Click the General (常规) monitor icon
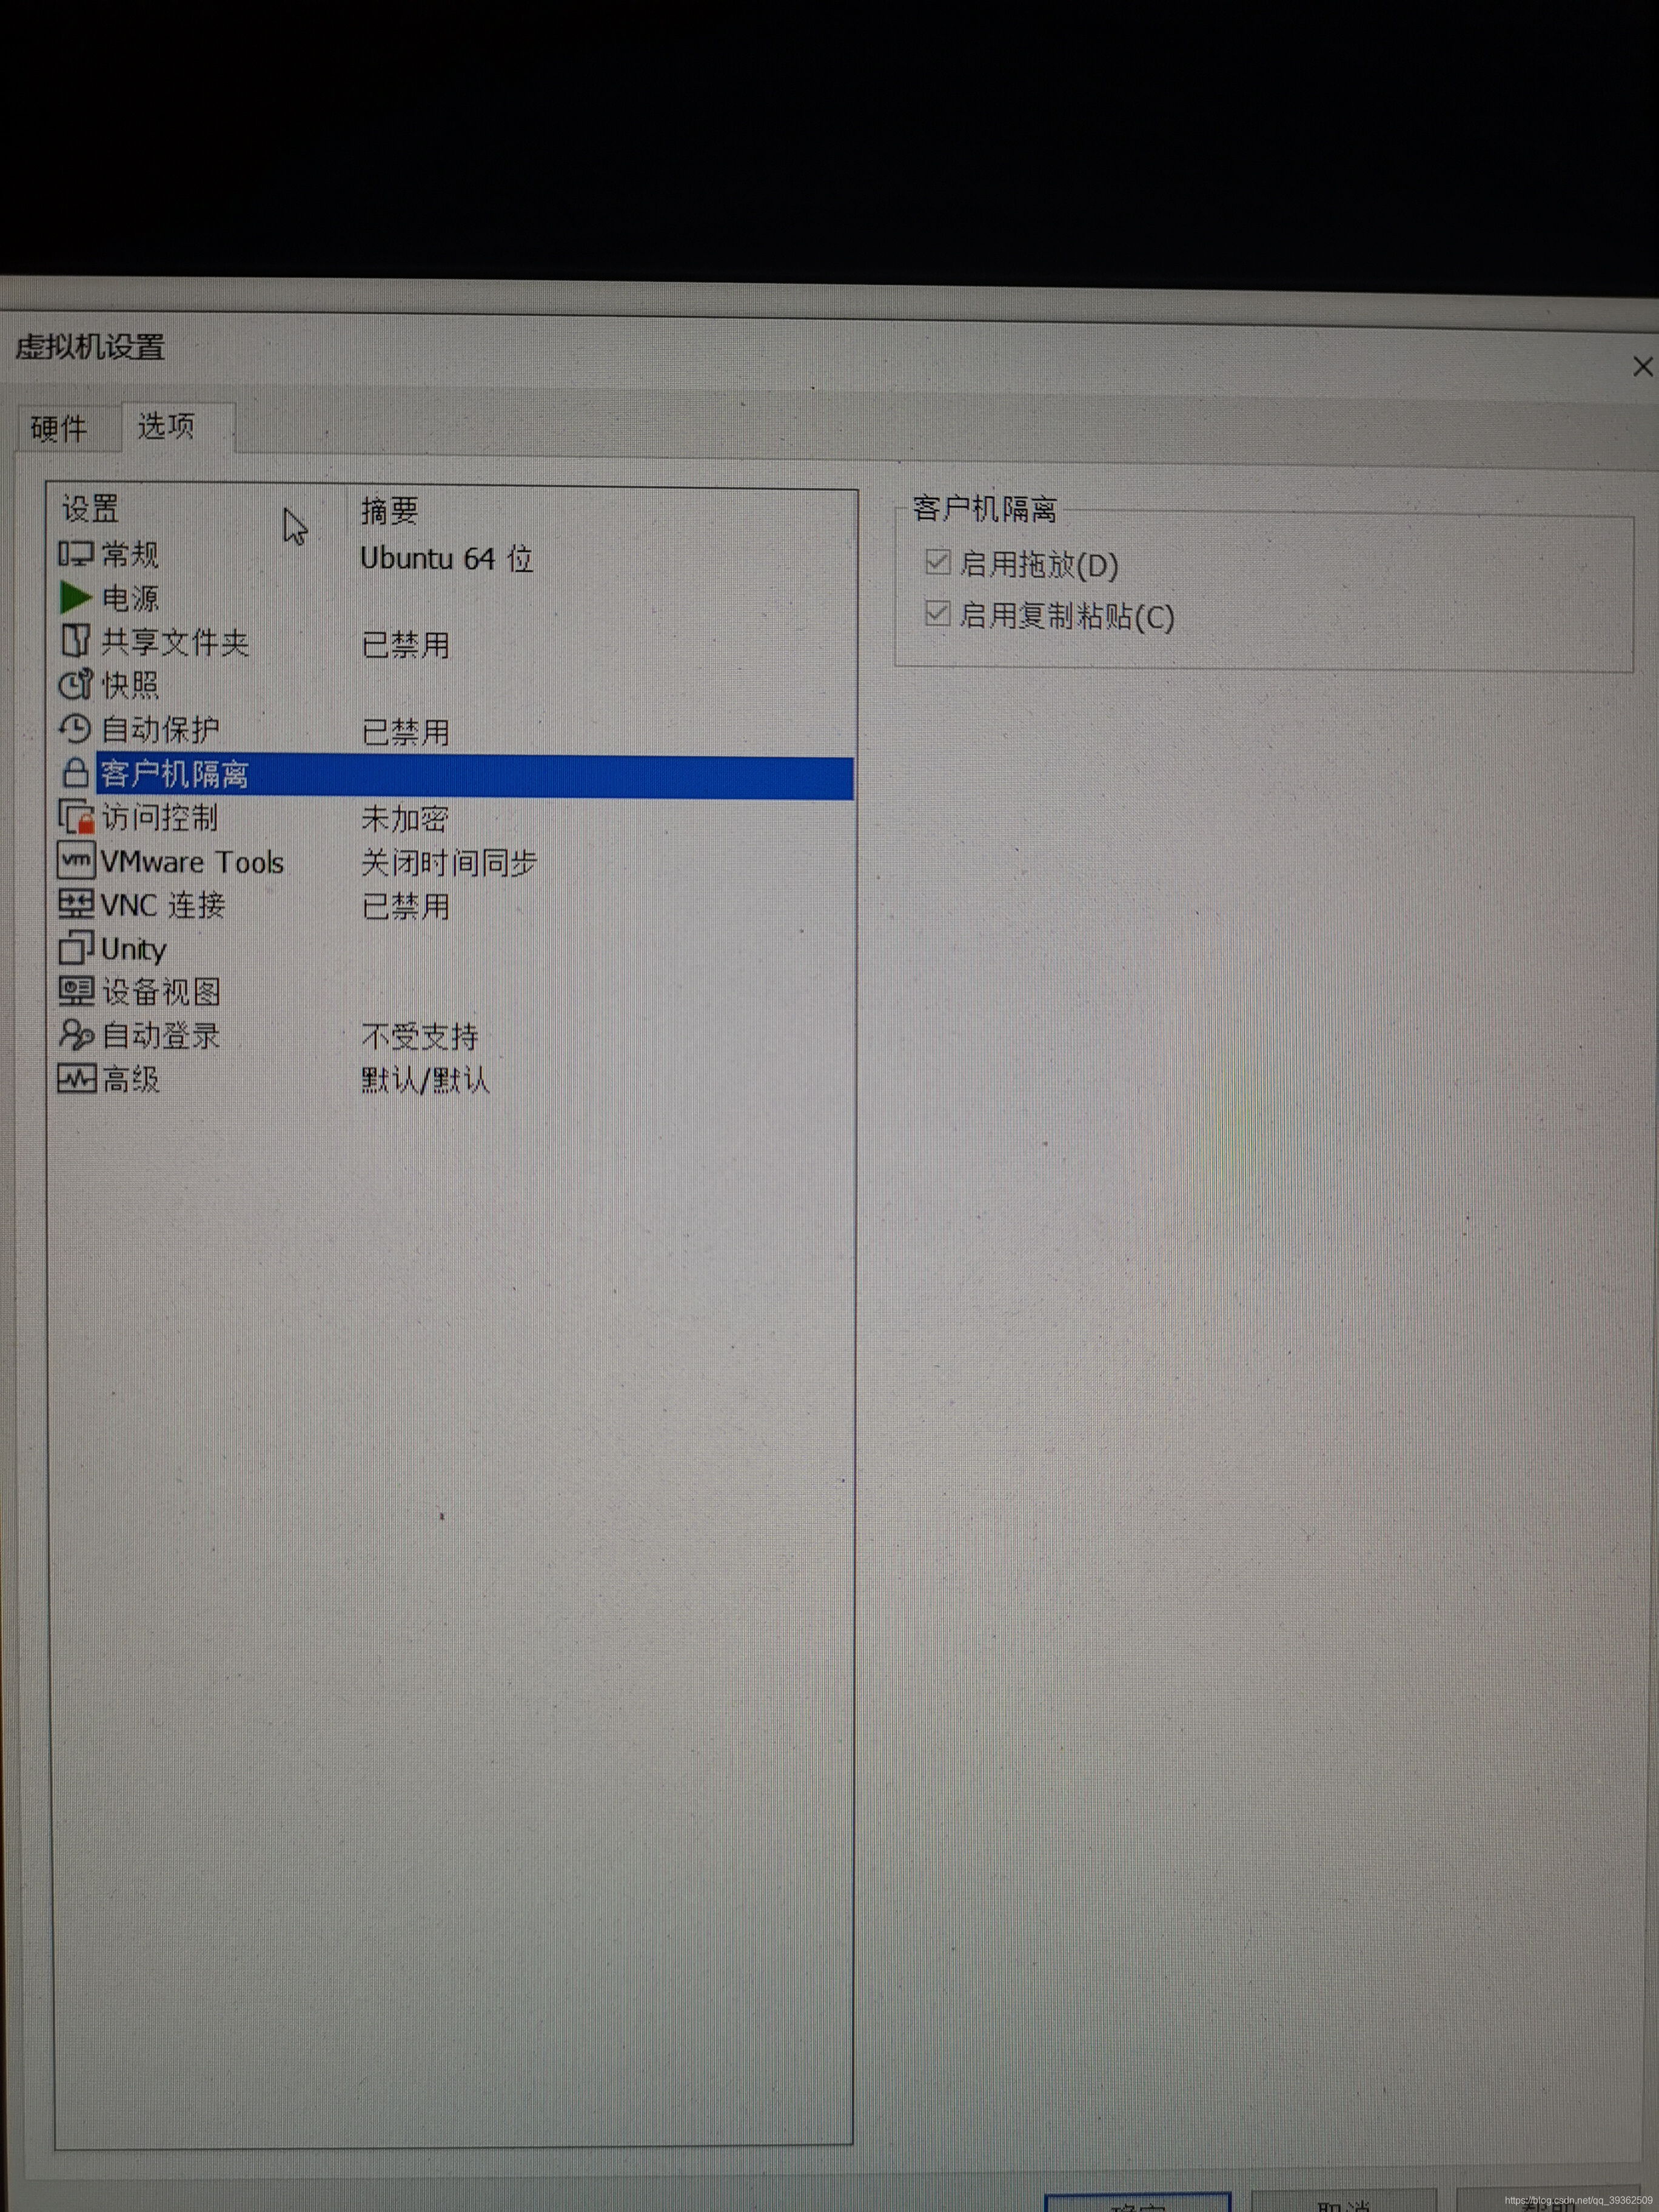Viewport: 1659px width, 2212px height. (76, 554)
